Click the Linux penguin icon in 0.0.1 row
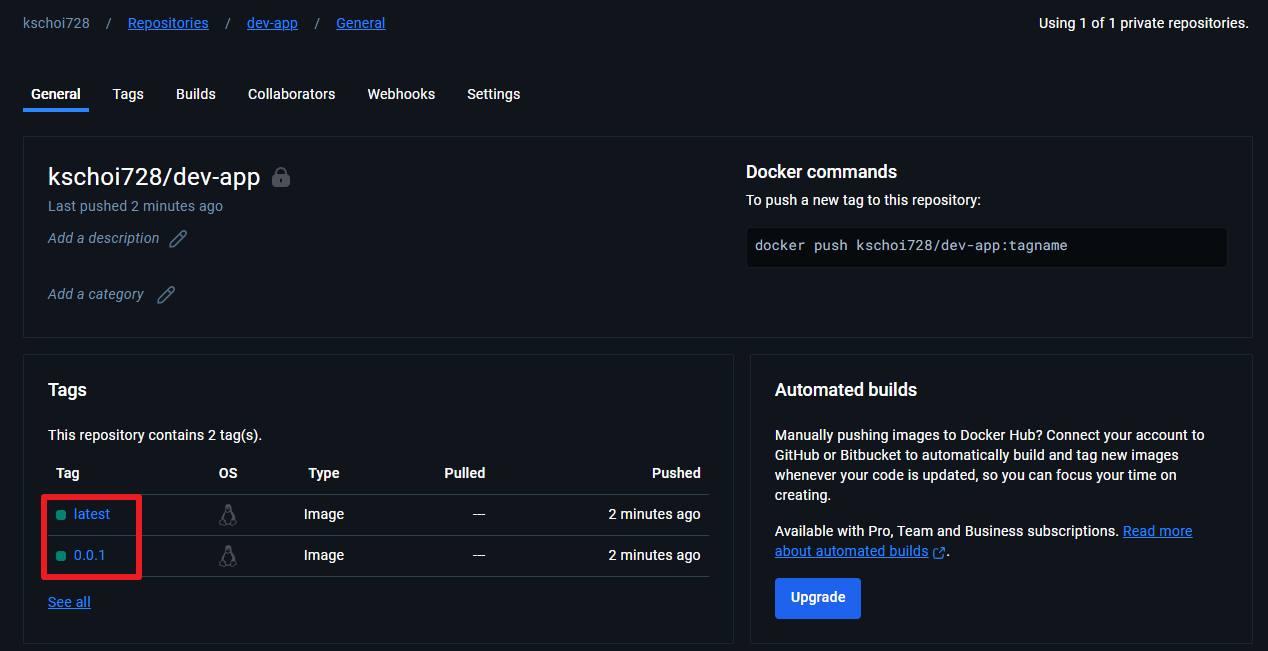This screenshot has height=651, width=1268. [228, 556]
